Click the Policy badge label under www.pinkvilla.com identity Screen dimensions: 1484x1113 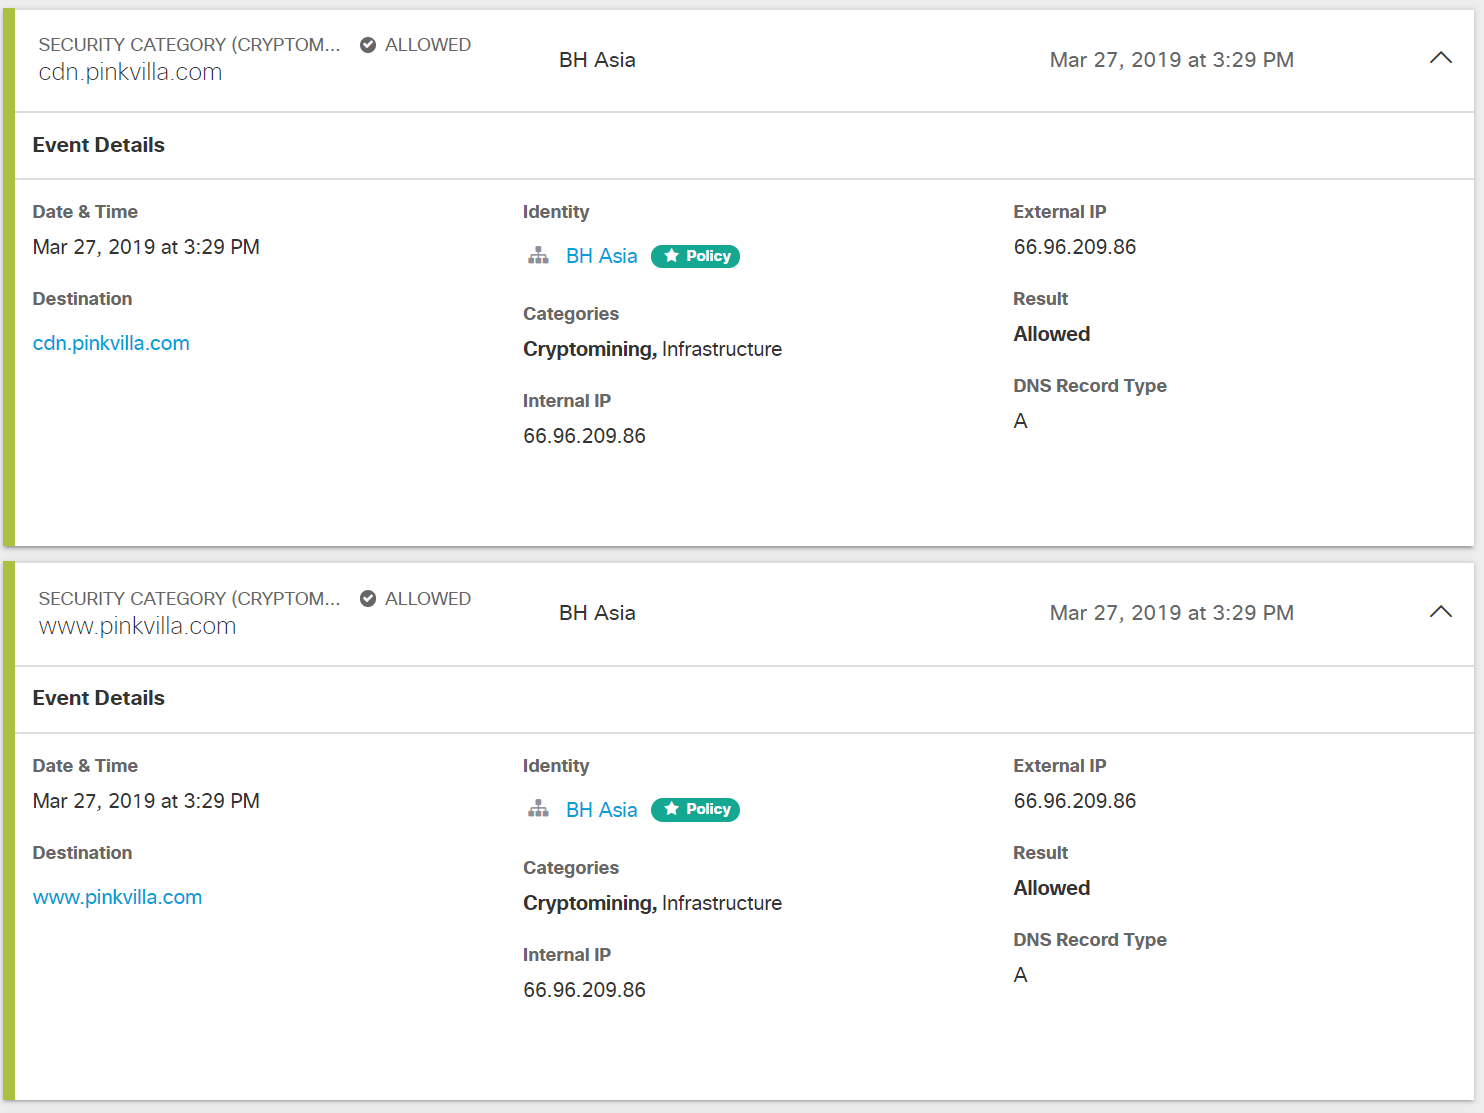point(708,809)
